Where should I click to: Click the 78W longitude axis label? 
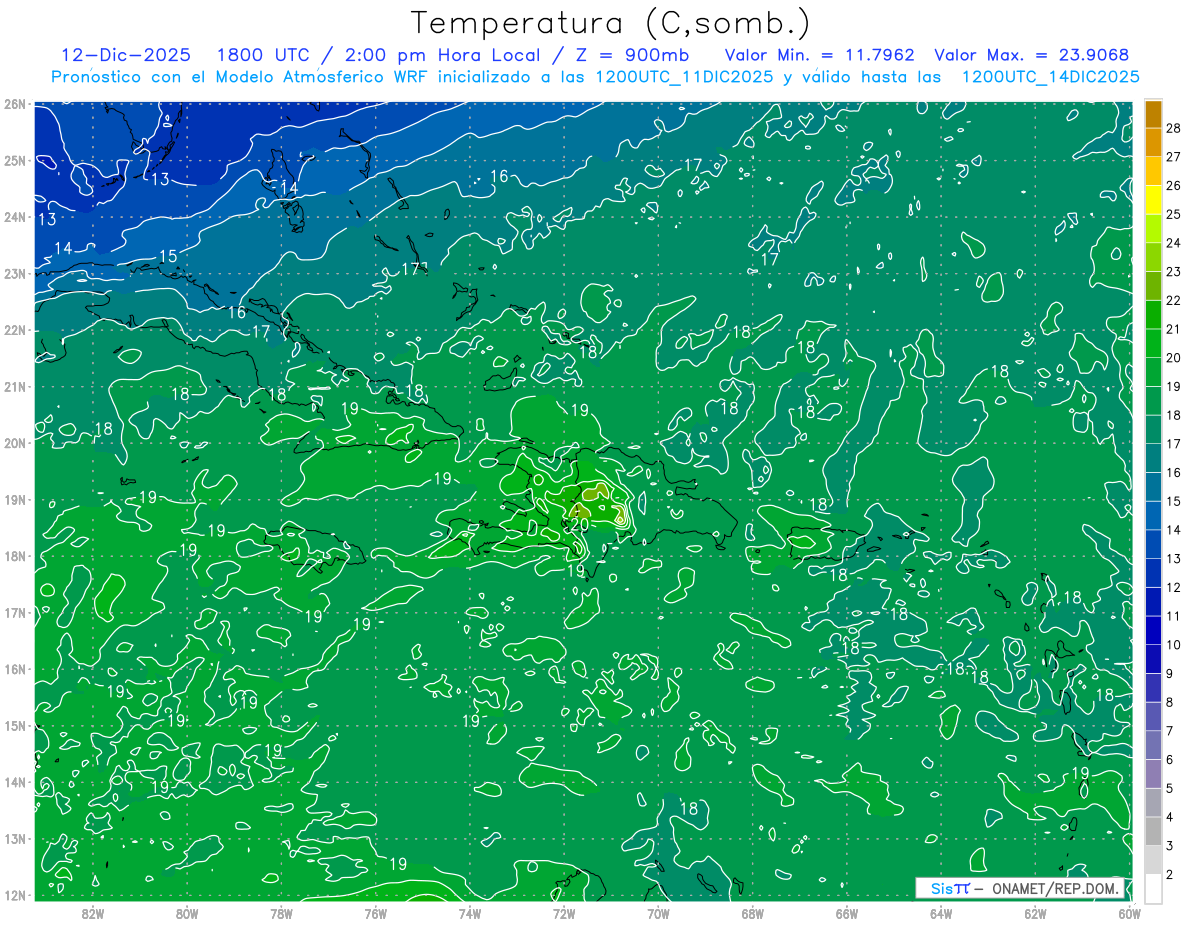click(x=281, y=912)
